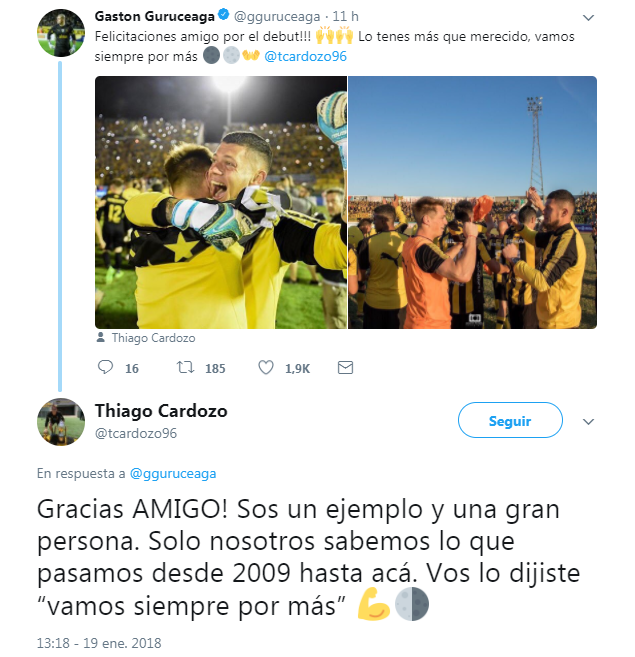
Task: Open the night goalkeeper hug photo
Action: [221, 202]
